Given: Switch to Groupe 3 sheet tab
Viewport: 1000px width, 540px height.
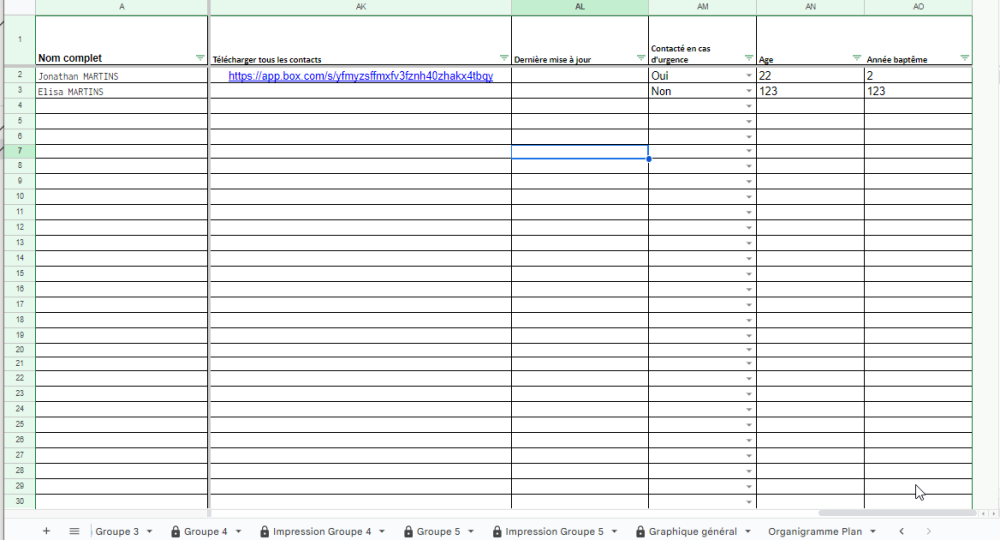Looking at the screenshot, I should [117, 531].
